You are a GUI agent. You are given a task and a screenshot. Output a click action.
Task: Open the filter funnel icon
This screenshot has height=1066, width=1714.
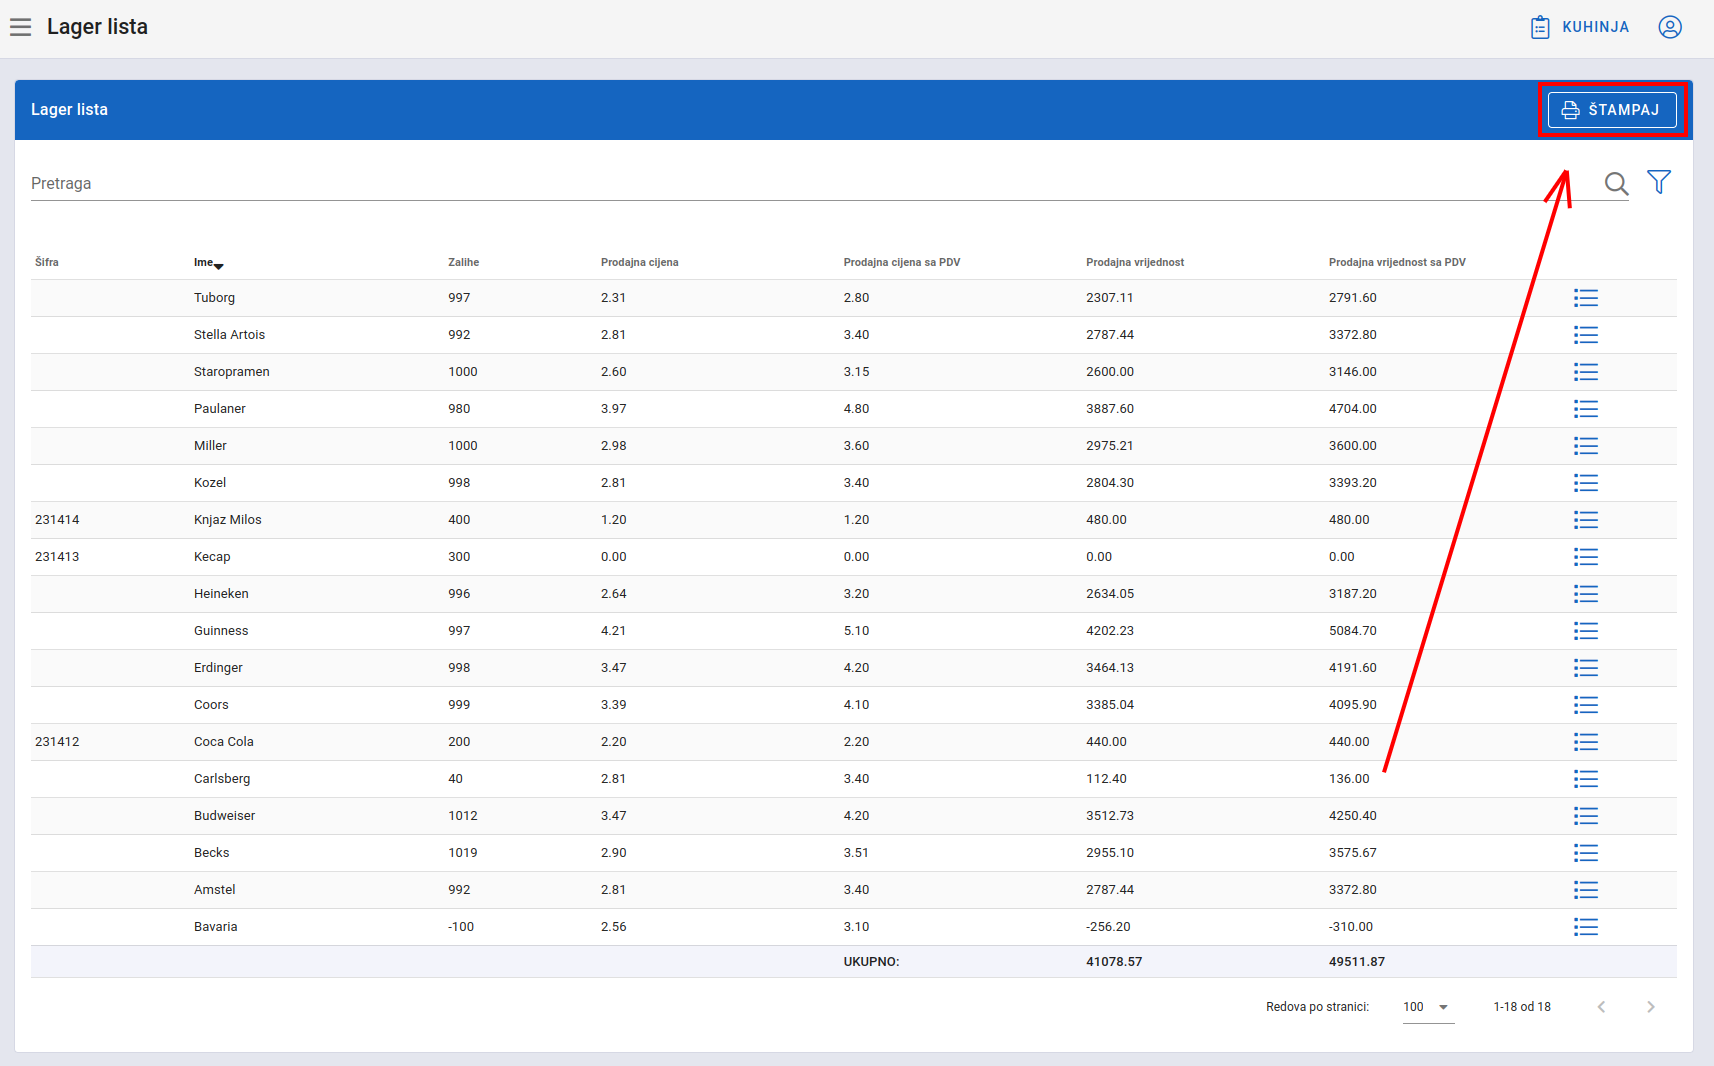1659,182
